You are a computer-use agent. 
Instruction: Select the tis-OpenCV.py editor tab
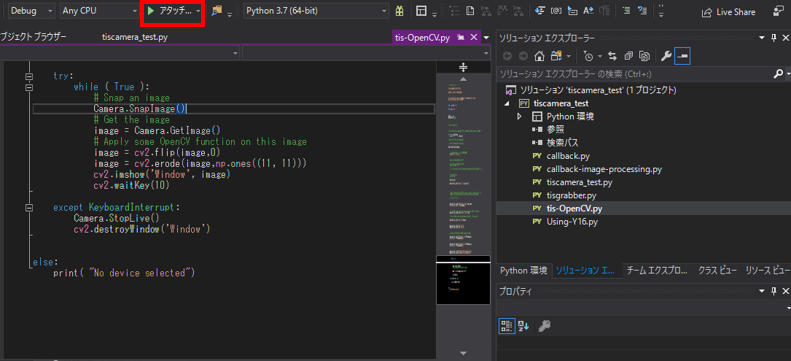(423, 37)
